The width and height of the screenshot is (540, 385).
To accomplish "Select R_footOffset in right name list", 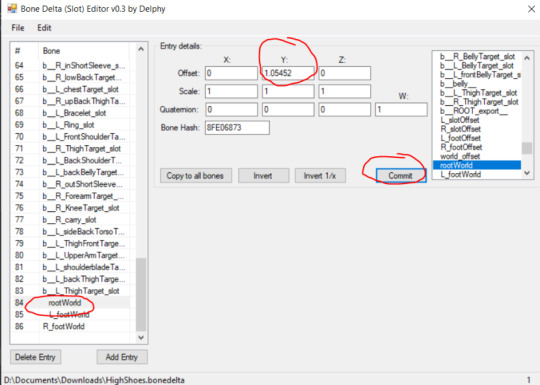I will [477, 147].
